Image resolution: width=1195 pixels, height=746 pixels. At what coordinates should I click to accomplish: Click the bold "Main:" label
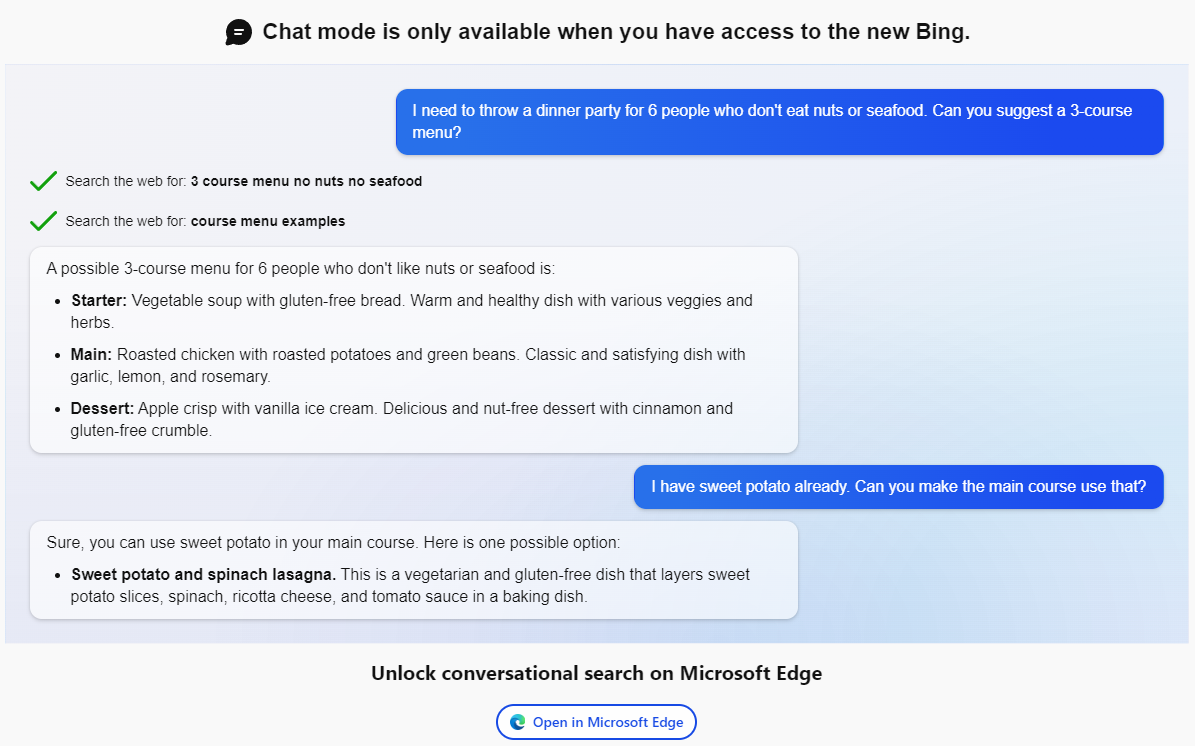pyautogui.click(x=92, y=355)
